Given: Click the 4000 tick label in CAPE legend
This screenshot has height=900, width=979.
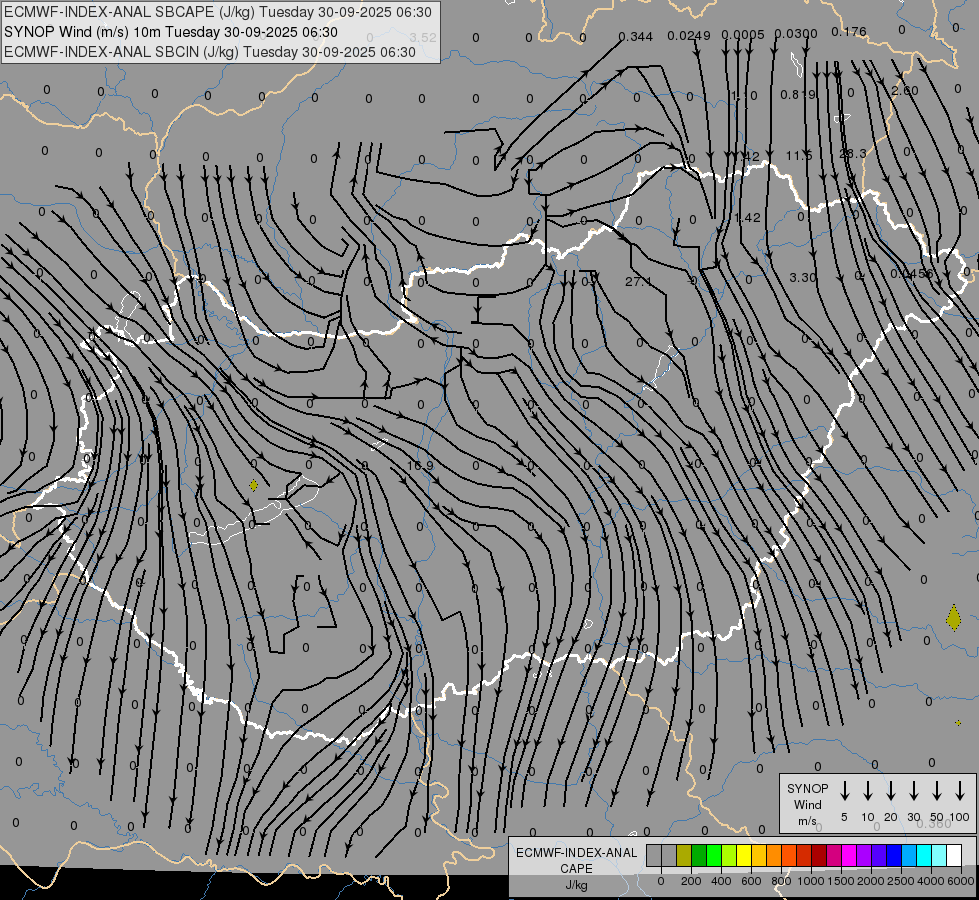Looking at the screenshot, I should coord(931,881).
